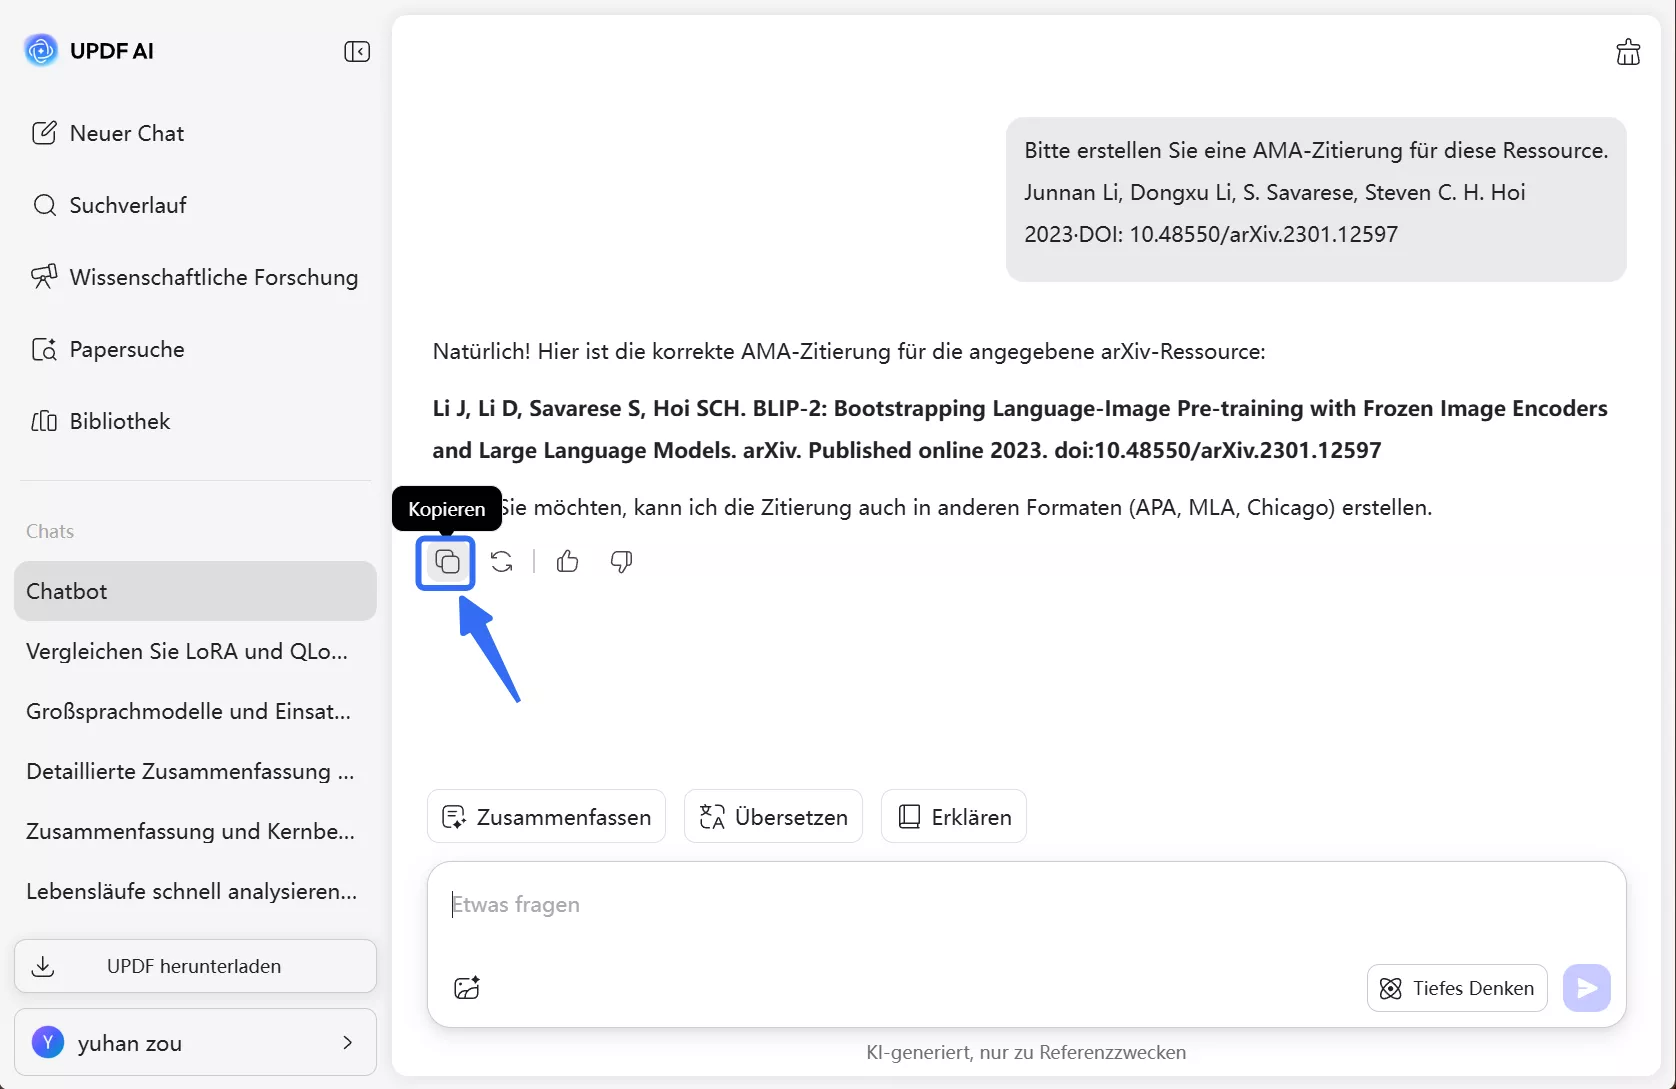Send the message with the arrow button
Viewport: 1676px width, 1089px height.
point(1587,988)
